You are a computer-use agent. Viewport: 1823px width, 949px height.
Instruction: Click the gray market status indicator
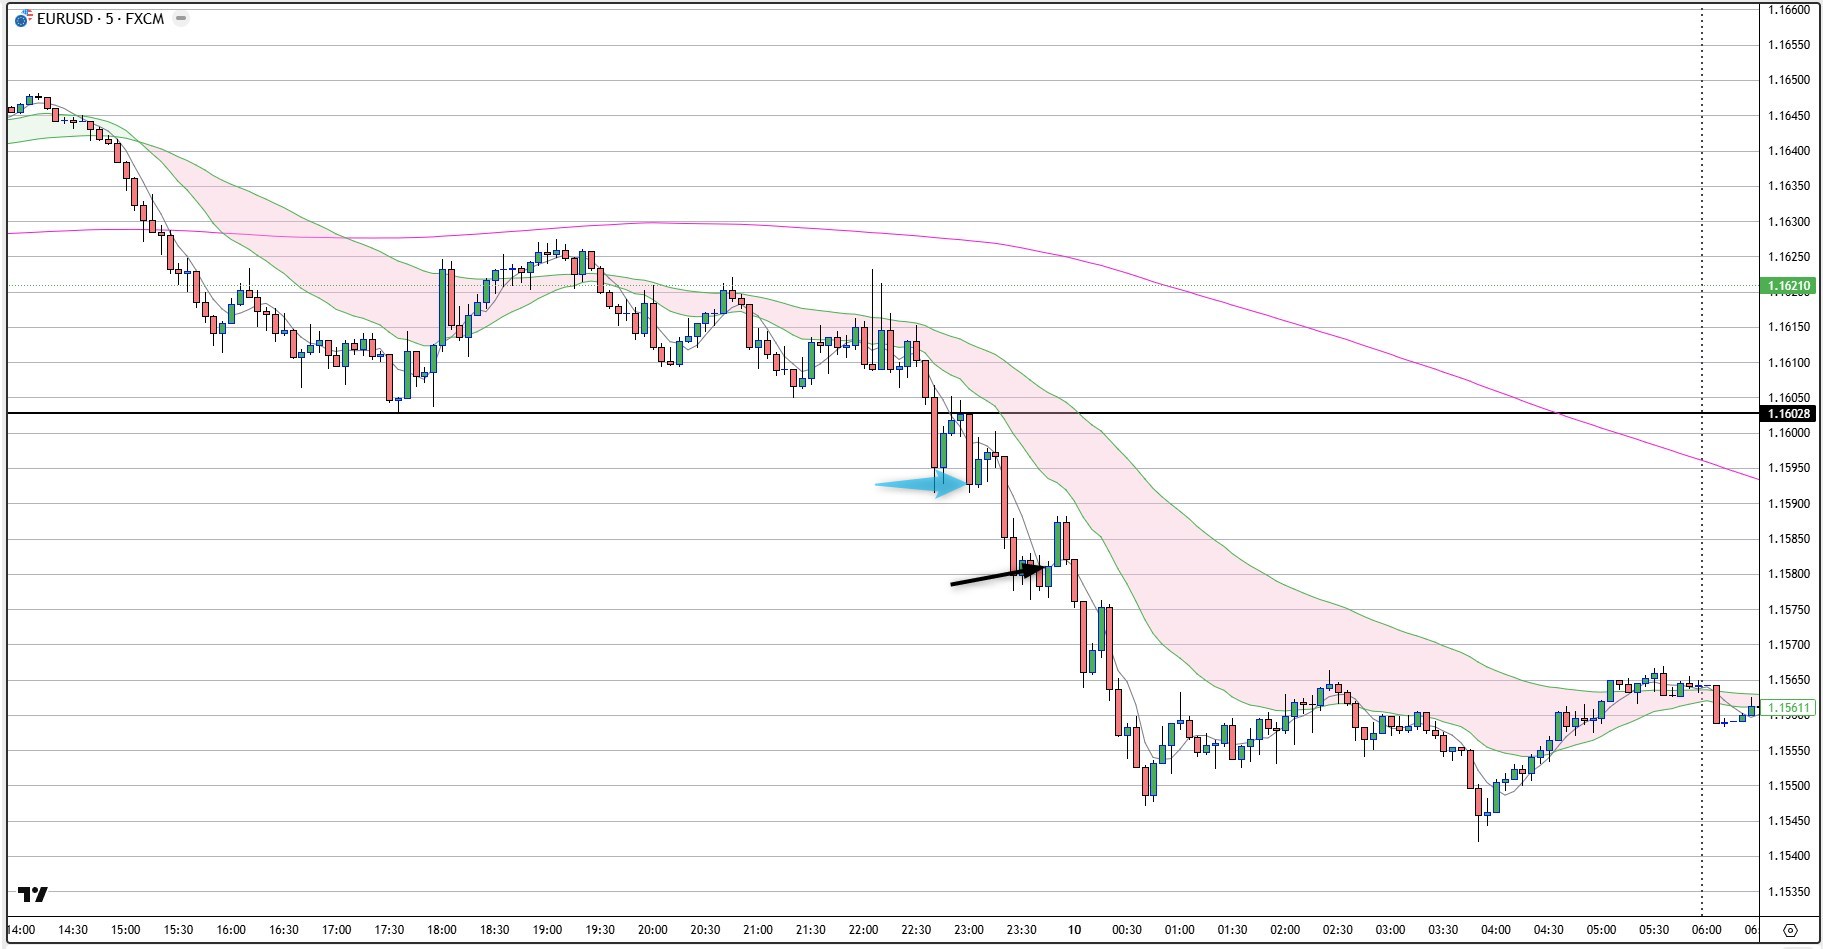(x=181, y=19)
